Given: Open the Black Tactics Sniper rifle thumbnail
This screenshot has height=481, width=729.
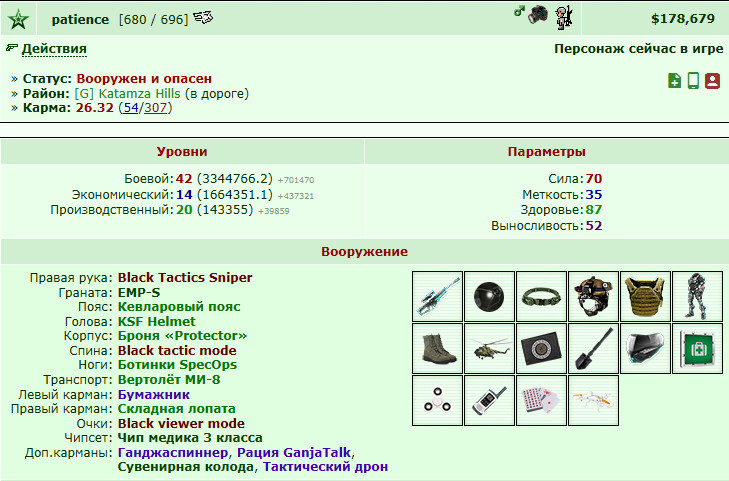Looking at the screenshot, I should tap(437, 297).
